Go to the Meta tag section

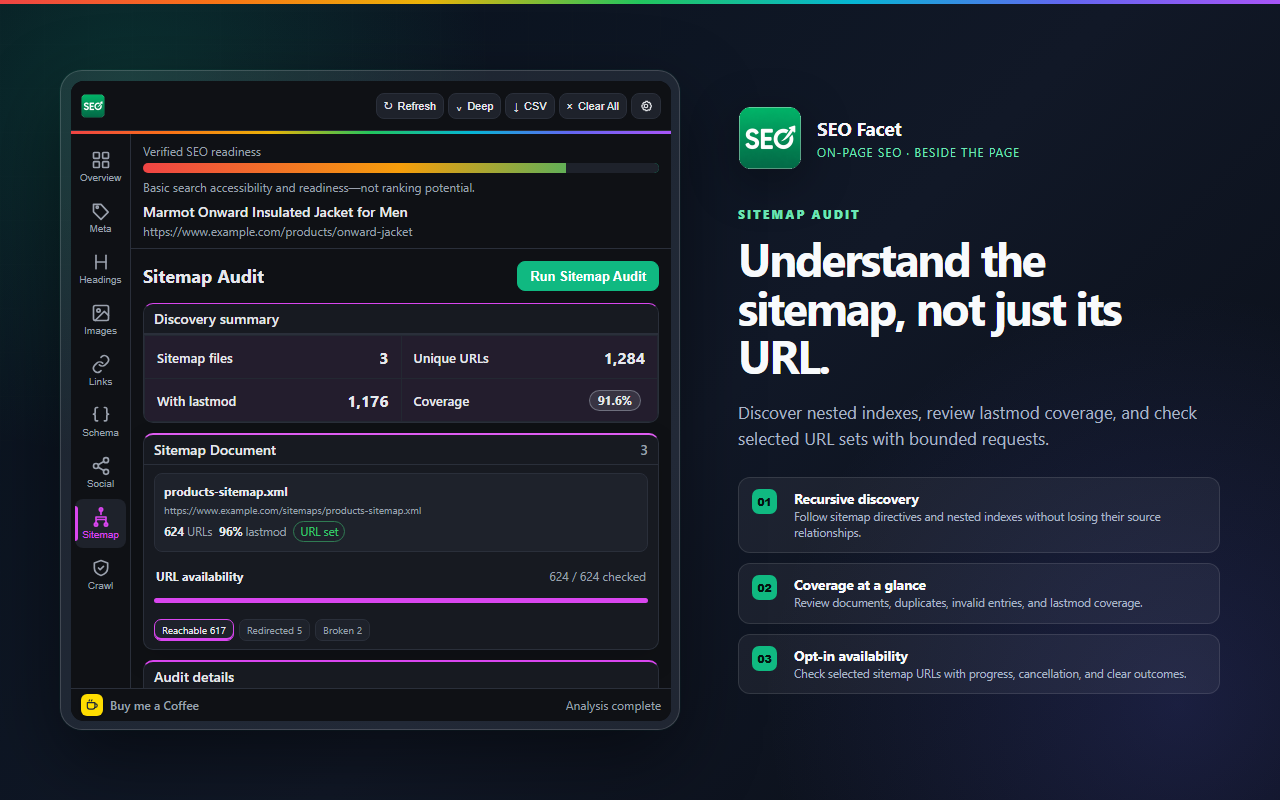(100, 218)
